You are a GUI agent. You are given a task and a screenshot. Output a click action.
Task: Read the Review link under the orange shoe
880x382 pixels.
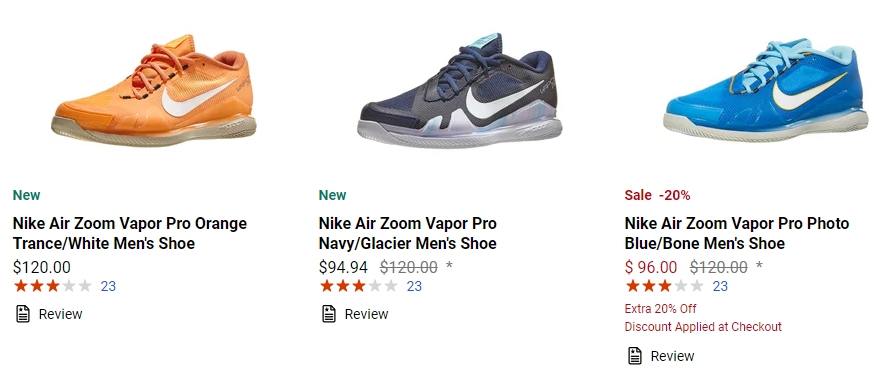pyautogui.click(x=60, y=314)
